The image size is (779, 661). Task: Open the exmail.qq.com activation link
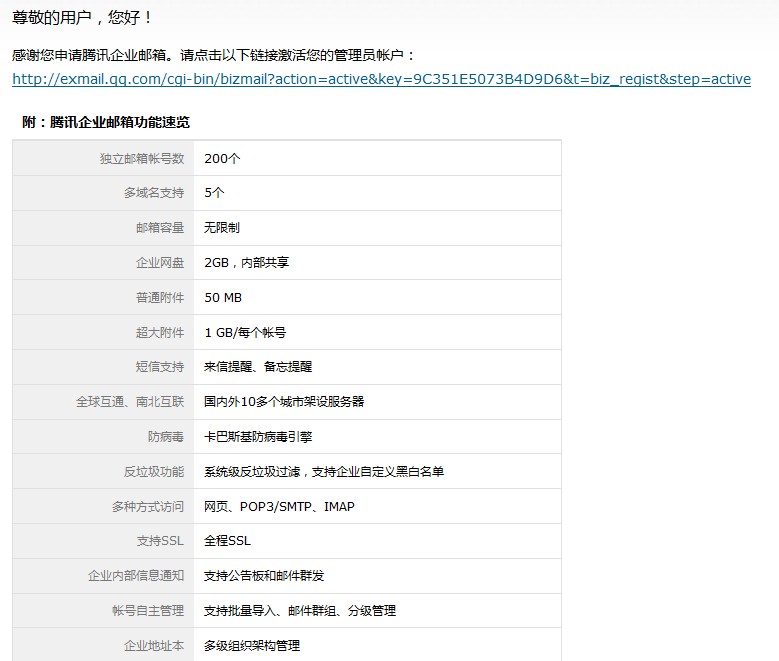[381, 79]
